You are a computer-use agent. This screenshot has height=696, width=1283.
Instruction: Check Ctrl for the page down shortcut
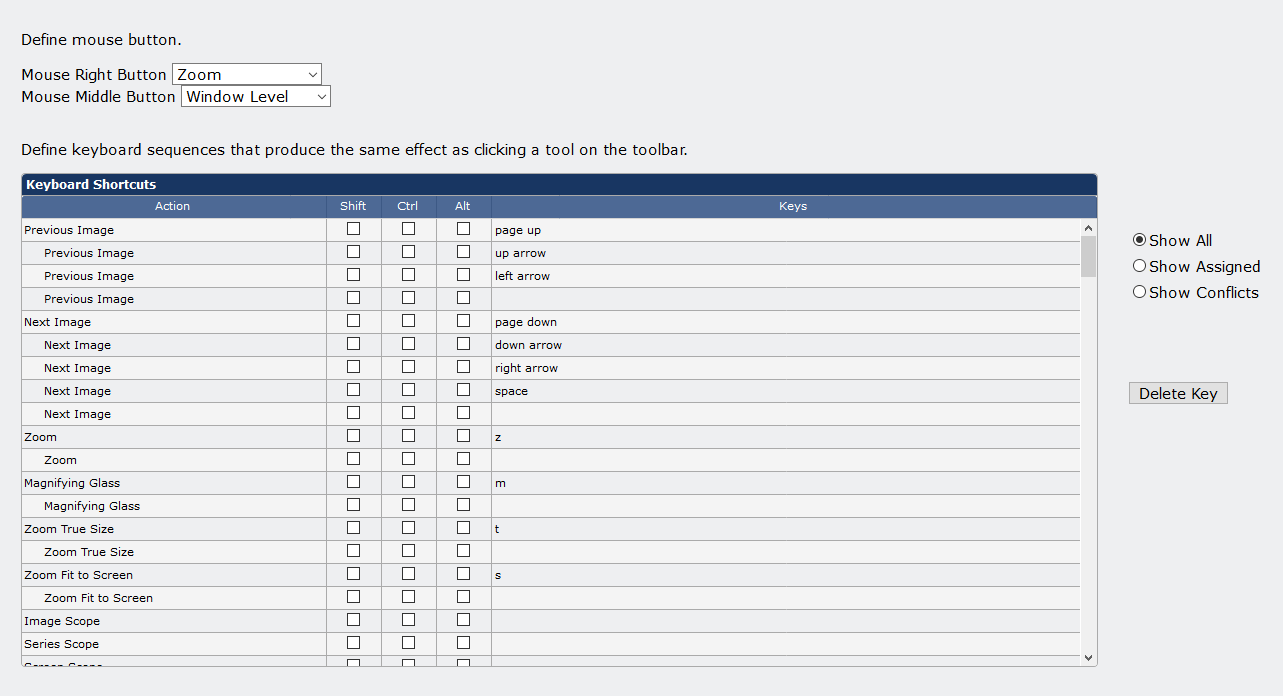tap(408, 321)
